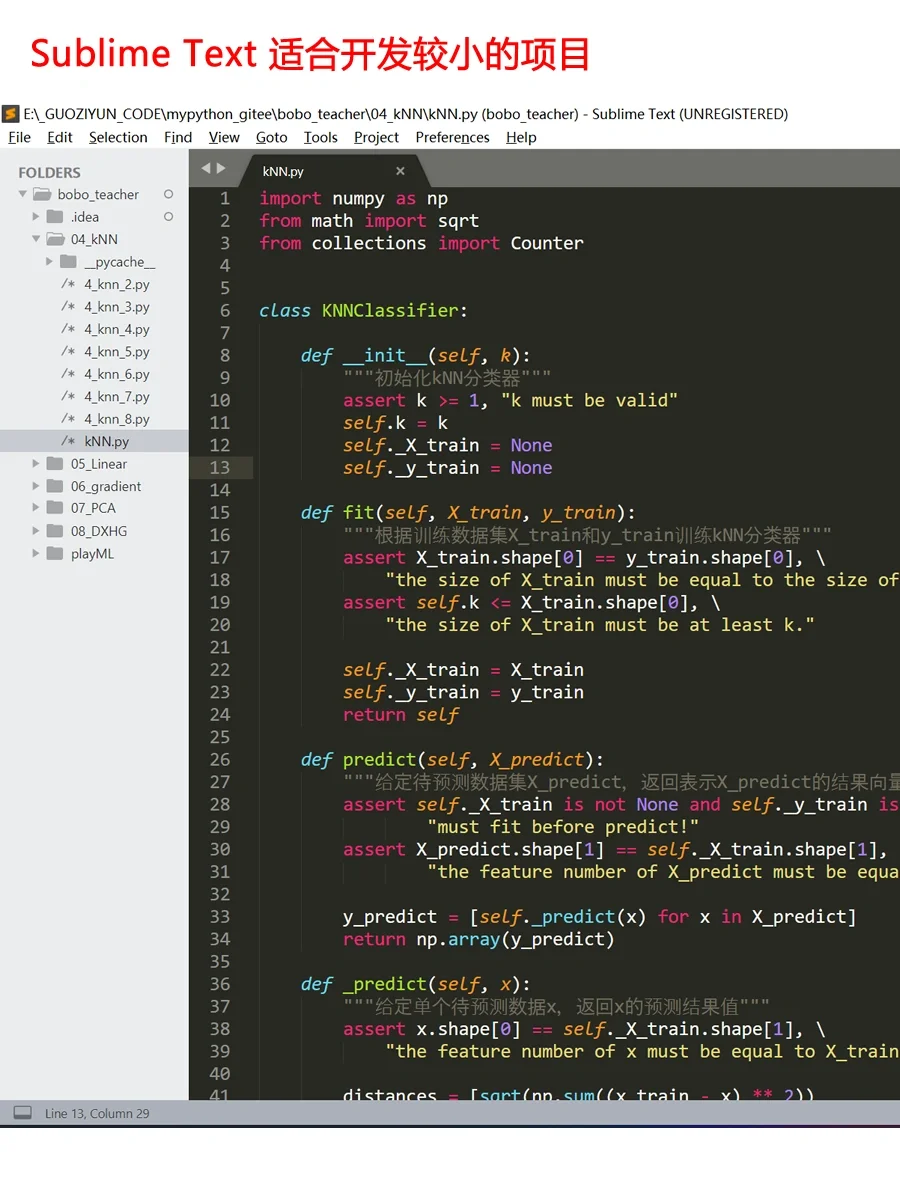Click the Line 13, Column 29 status text

(97, 1113)
